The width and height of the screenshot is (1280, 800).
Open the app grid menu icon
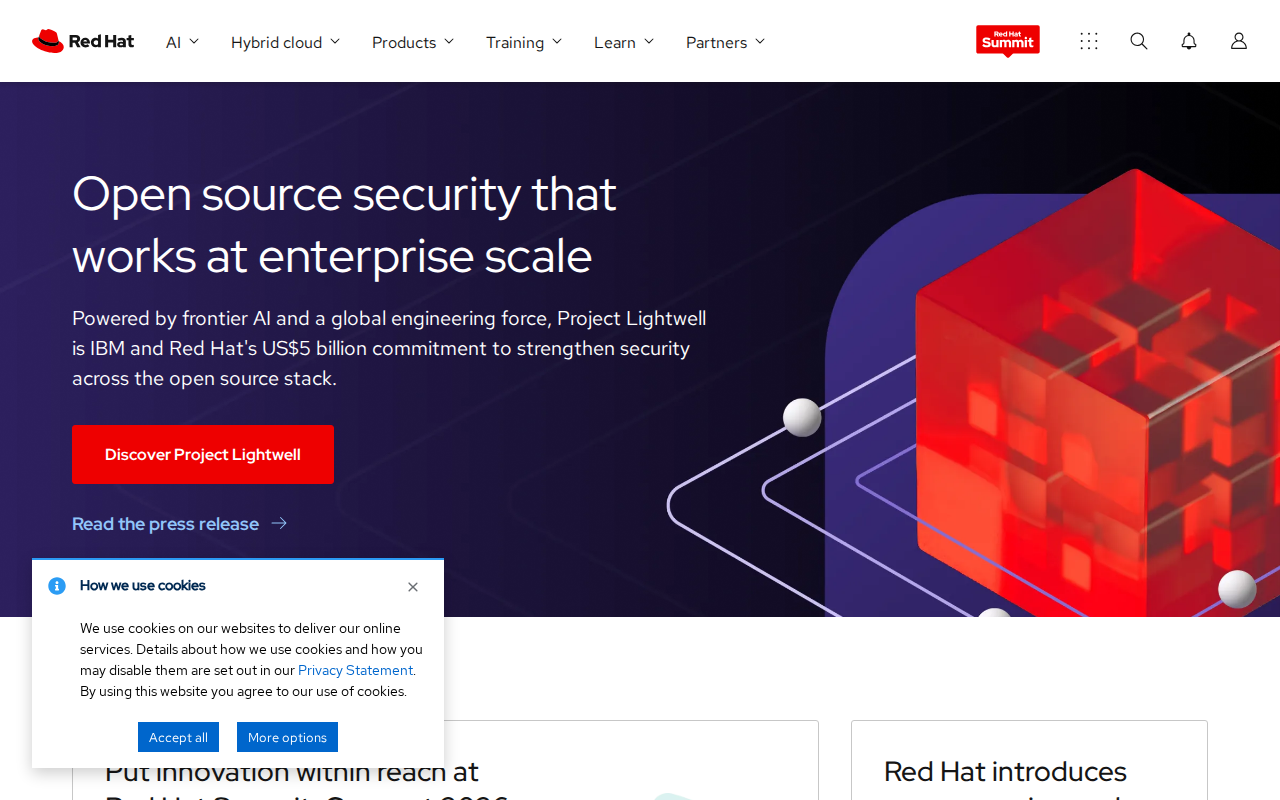tap(1089, 41)
